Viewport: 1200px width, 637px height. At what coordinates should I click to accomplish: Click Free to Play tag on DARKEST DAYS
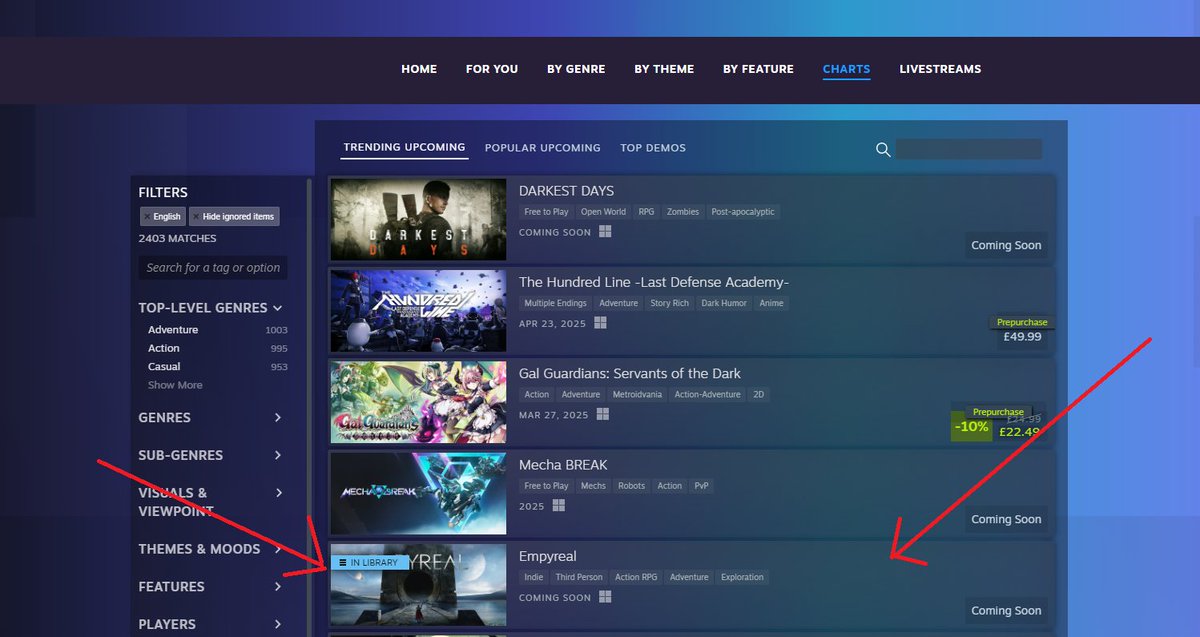coord(546,212)
